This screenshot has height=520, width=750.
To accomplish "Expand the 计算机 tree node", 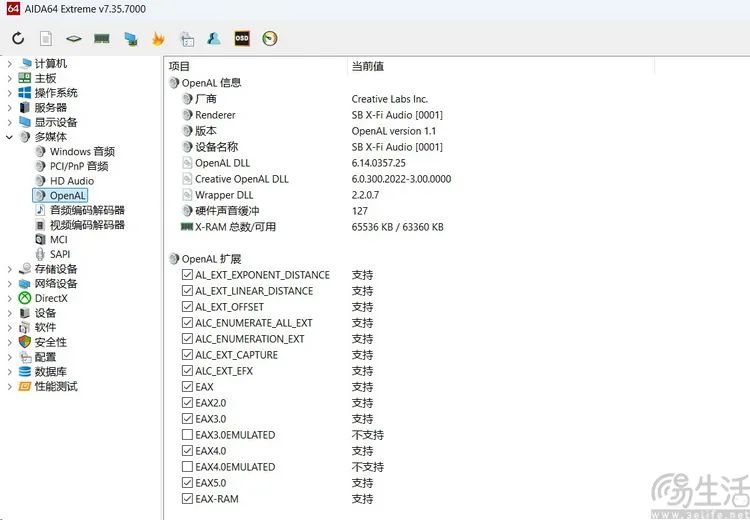I will click(x=10, y=64).
